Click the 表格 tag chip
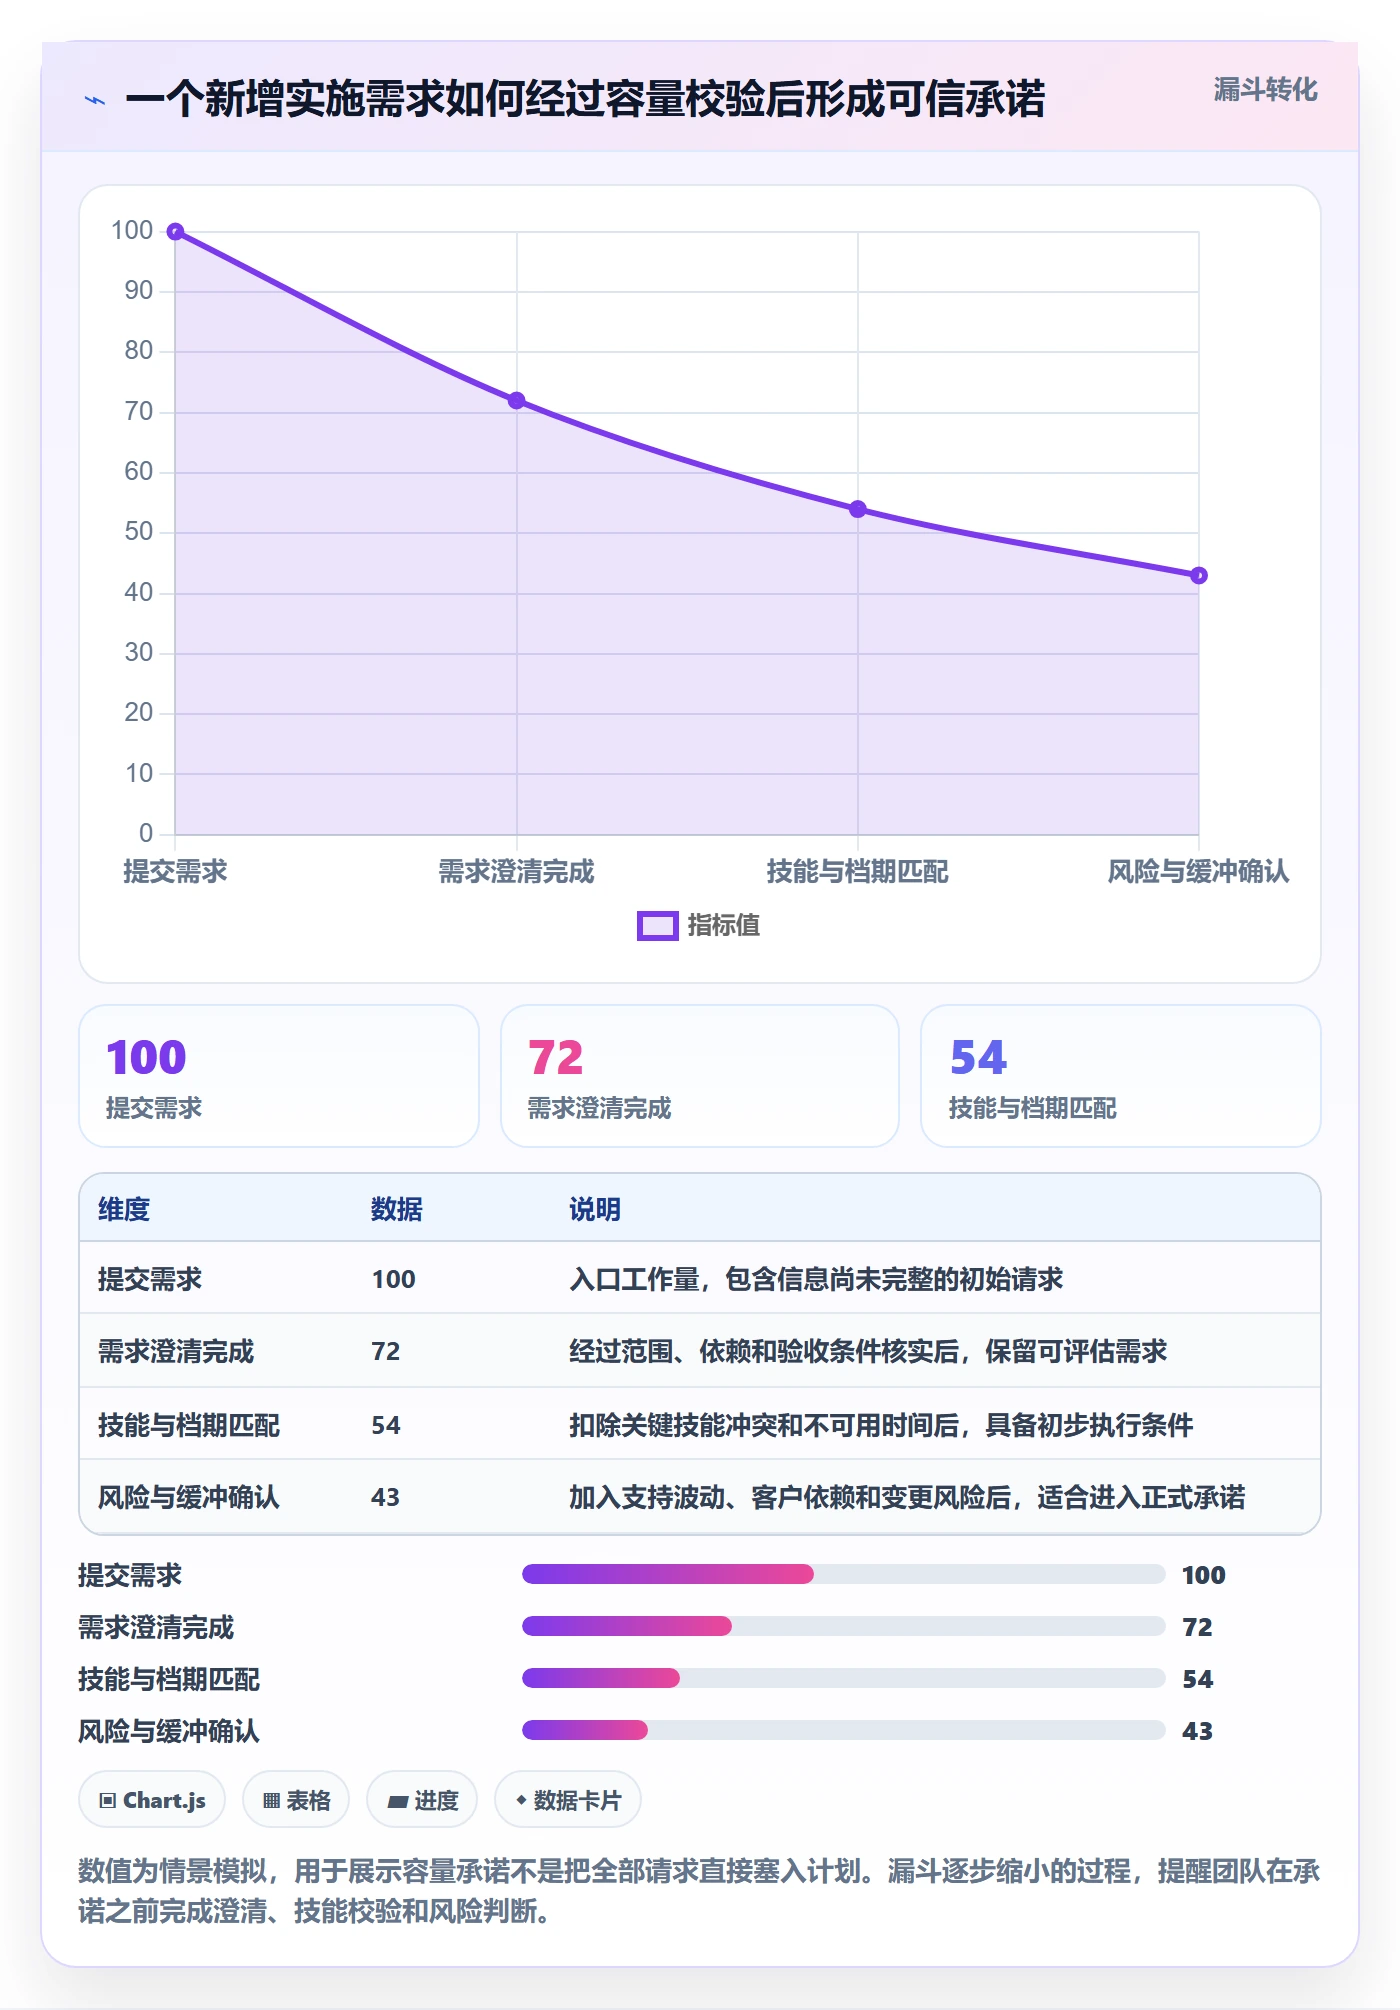 296,1800
